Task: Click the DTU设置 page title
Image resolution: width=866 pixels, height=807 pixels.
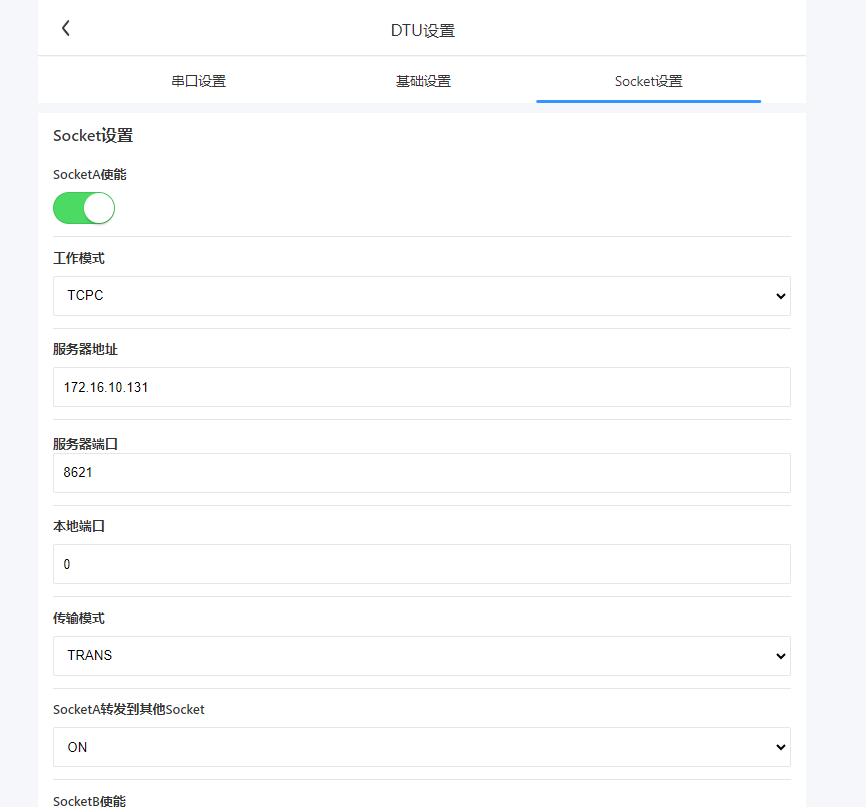Action: (x=422, y=30)
